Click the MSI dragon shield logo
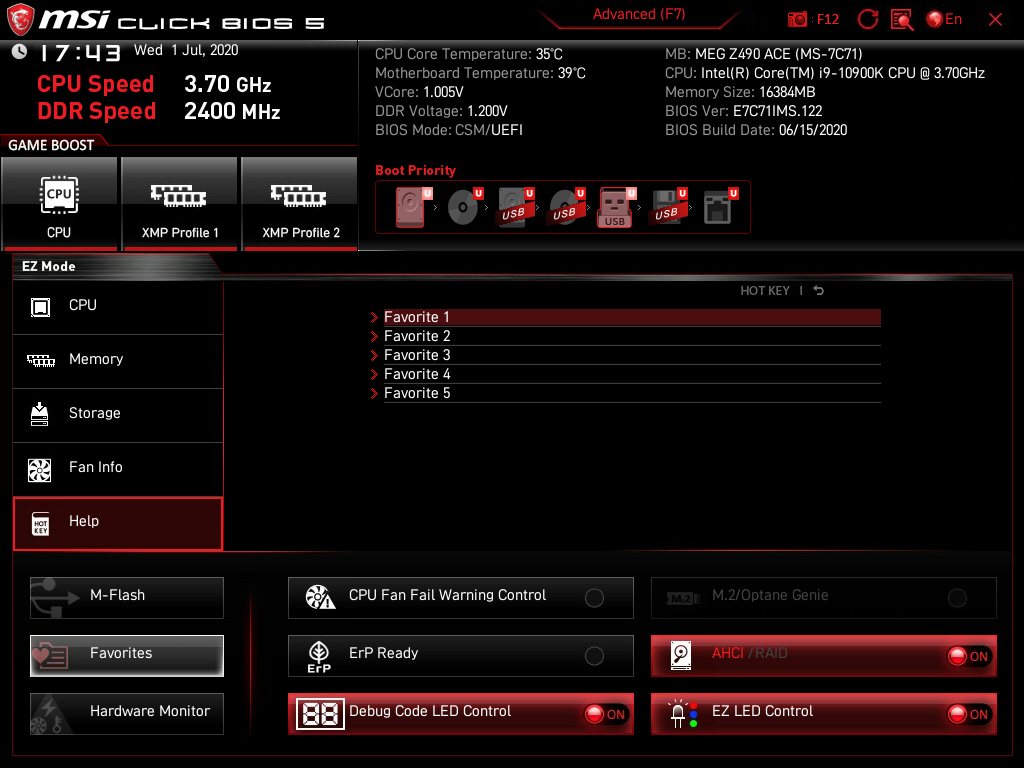Screen dimensions: 1024x768 point(20,19)
